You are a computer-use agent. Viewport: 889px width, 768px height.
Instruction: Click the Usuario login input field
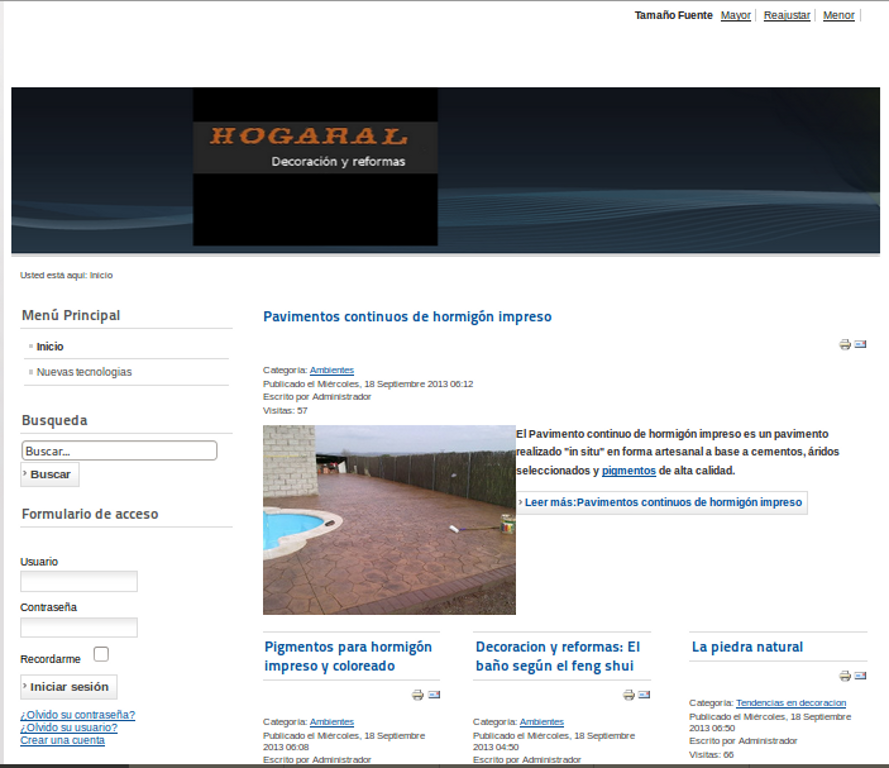(x=78, y=580)
